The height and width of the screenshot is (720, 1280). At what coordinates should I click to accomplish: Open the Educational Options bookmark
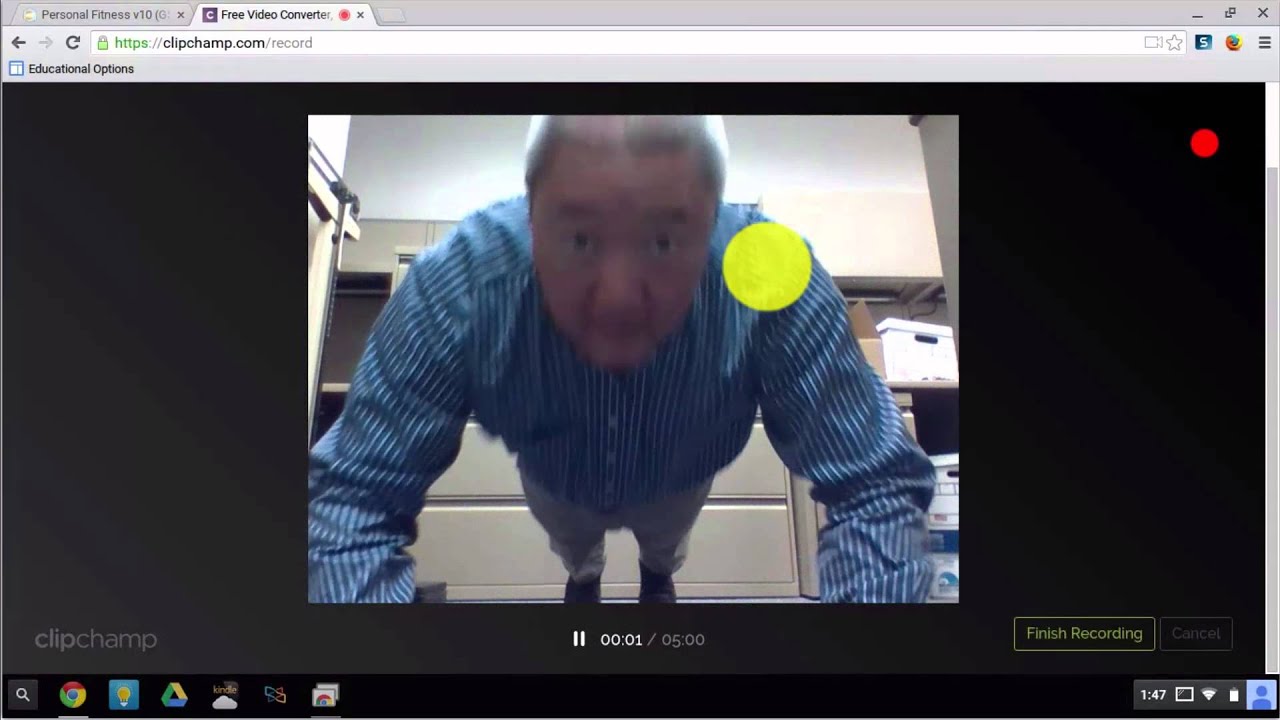click(71, 69)
